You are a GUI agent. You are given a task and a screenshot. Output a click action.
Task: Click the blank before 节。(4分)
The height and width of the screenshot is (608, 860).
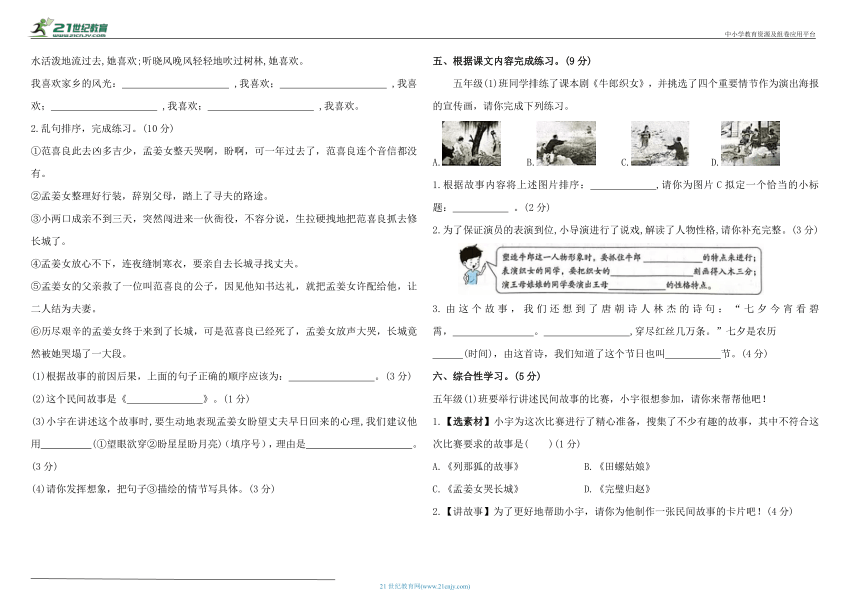click(693, 355)
